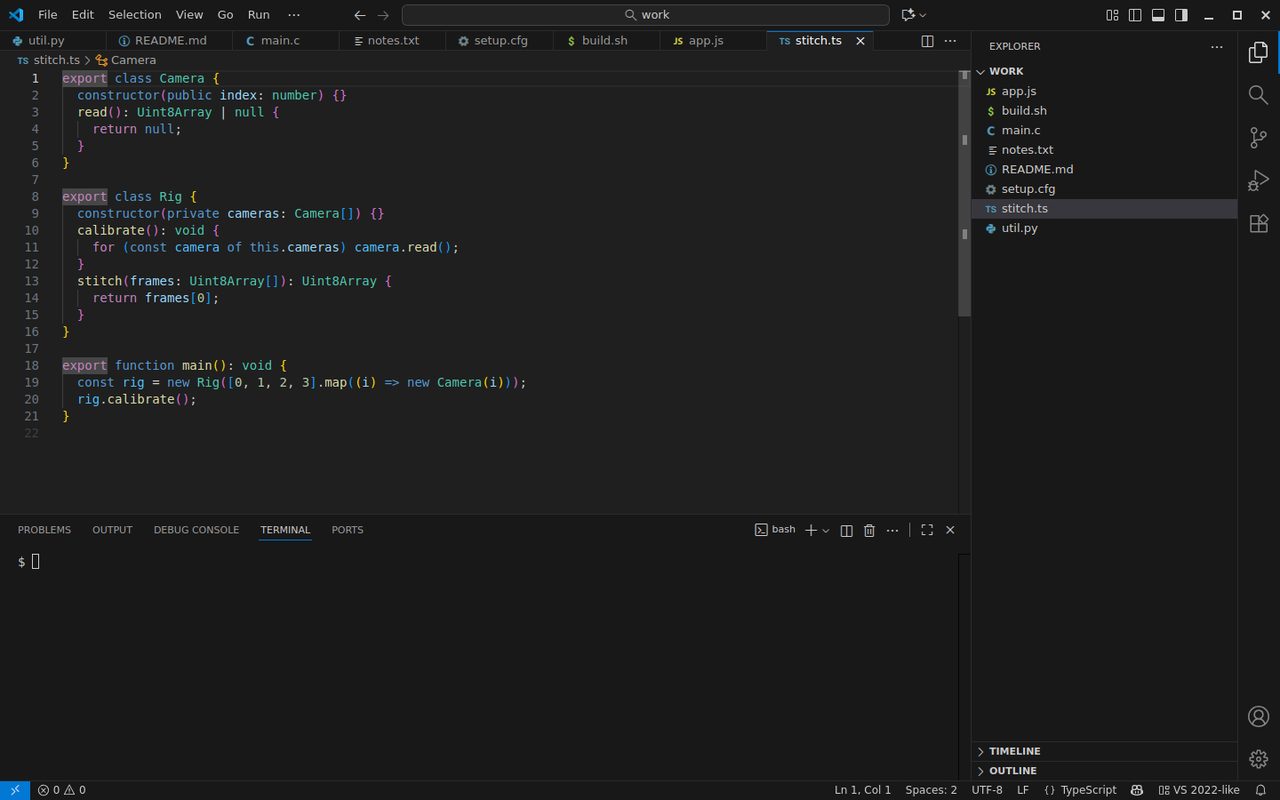1280x800 pixels.
Task: Toggle the secondary side bar
Action: click(x=1181, y=15)
